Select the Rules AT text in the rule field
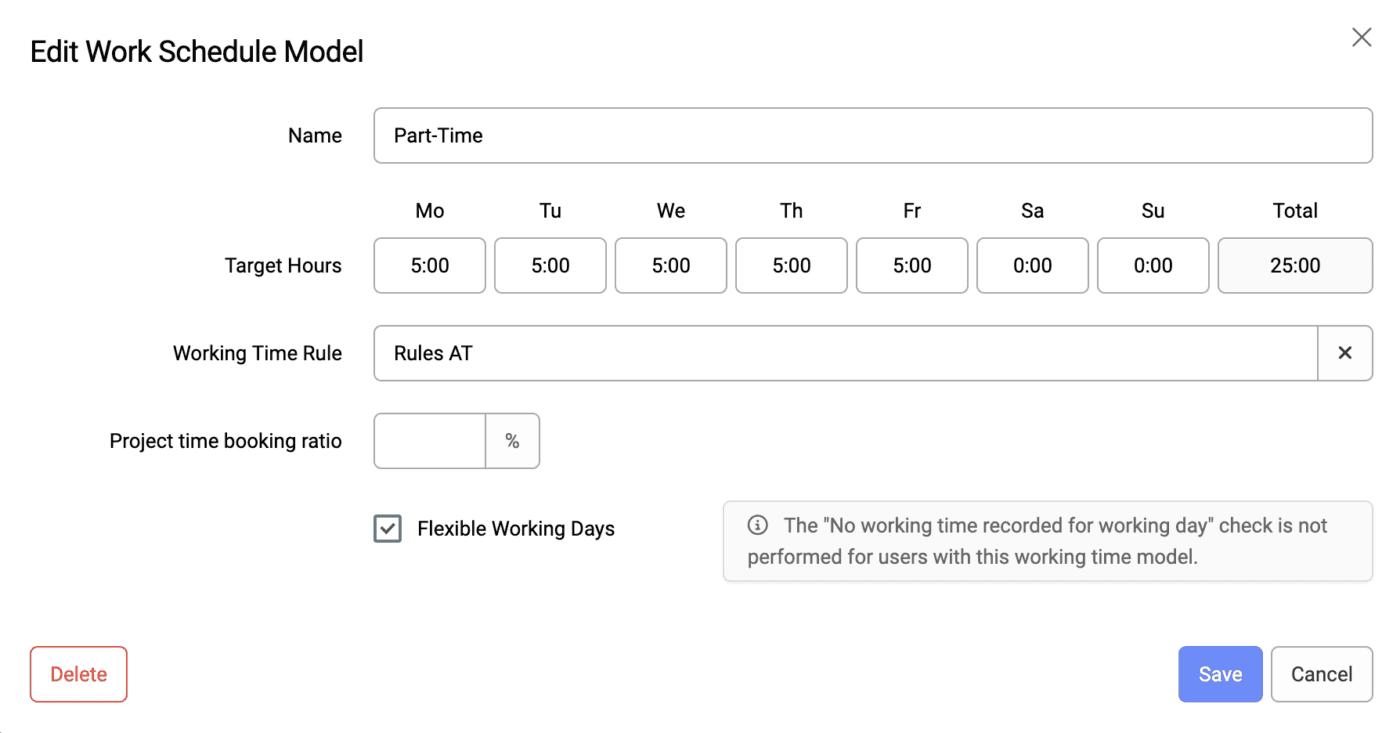Viewport: 1400px width, 733px height. pyautogui.click(x=432, y=353)
